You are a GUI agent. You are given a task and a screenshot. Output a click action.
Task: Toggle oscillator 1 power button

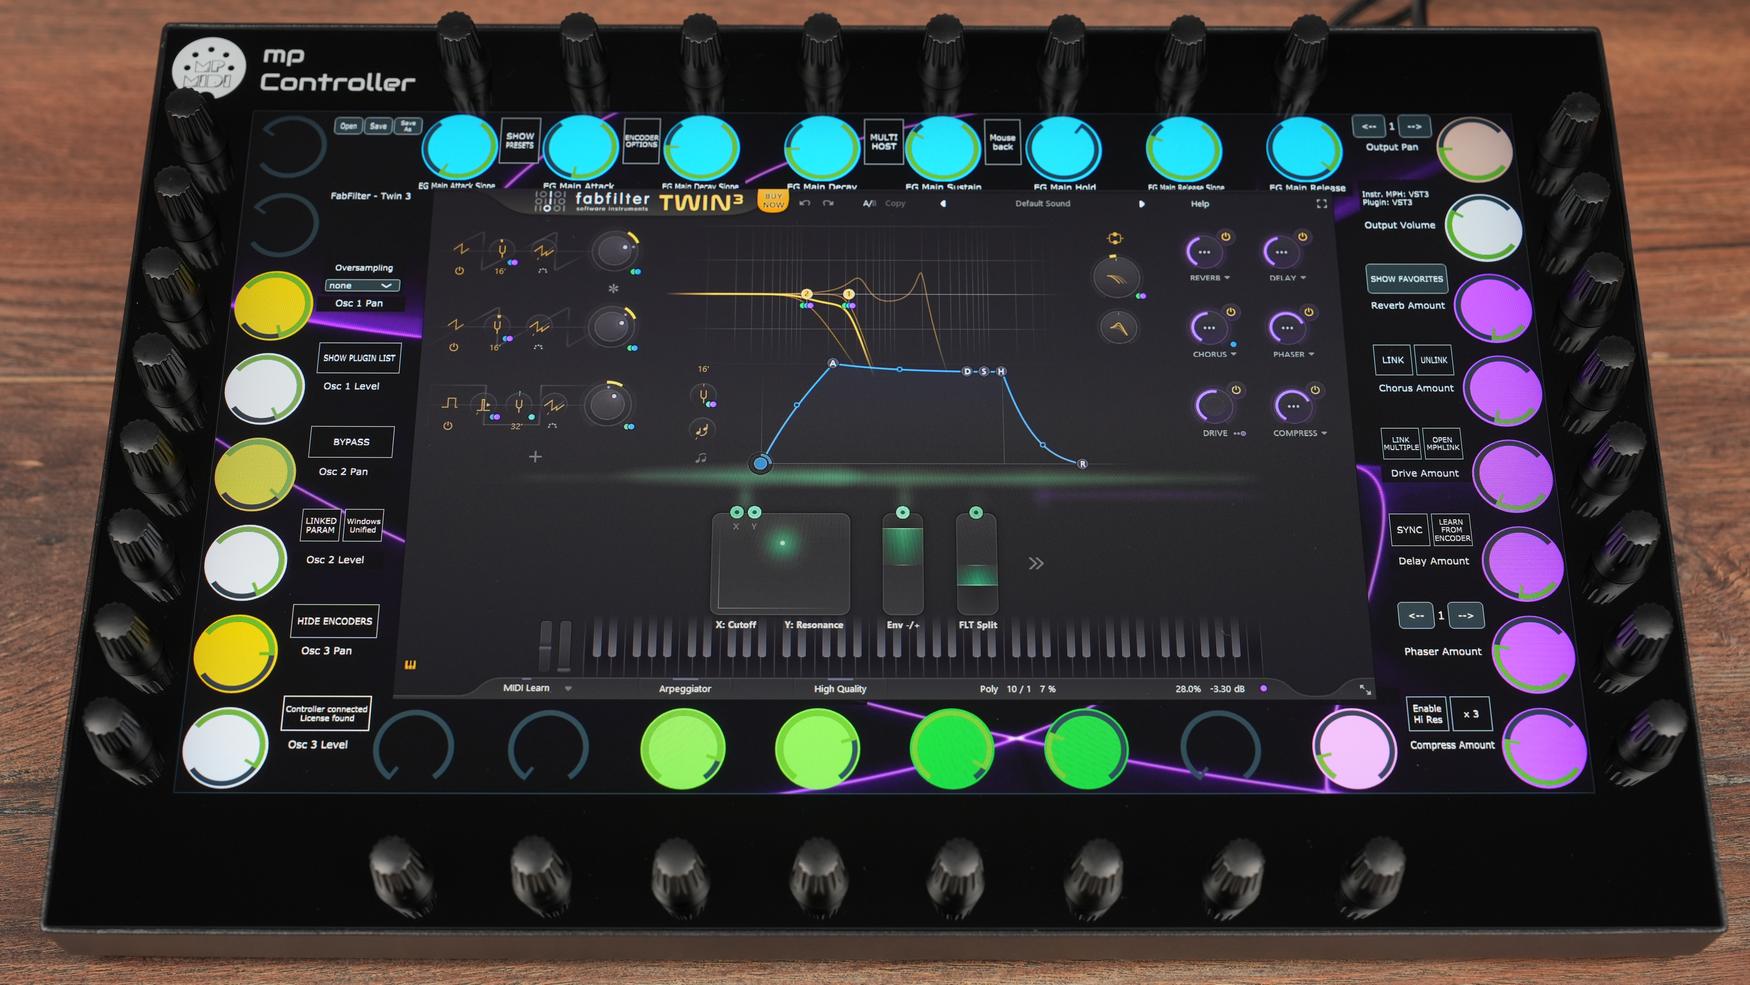(x=459, y=271)
